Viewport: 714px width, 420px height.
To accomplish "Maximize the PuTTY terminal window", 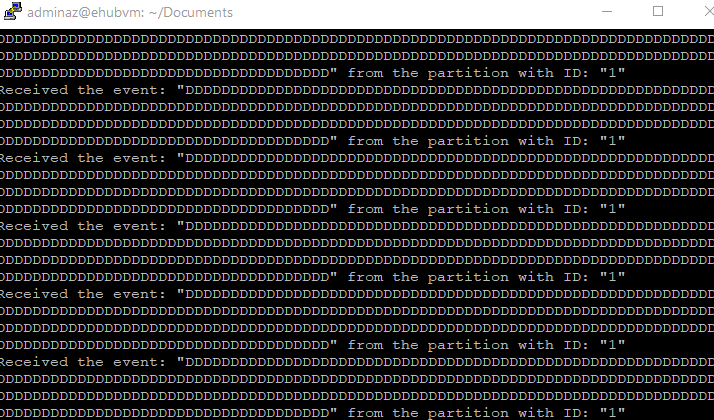I will coord(658,11).
